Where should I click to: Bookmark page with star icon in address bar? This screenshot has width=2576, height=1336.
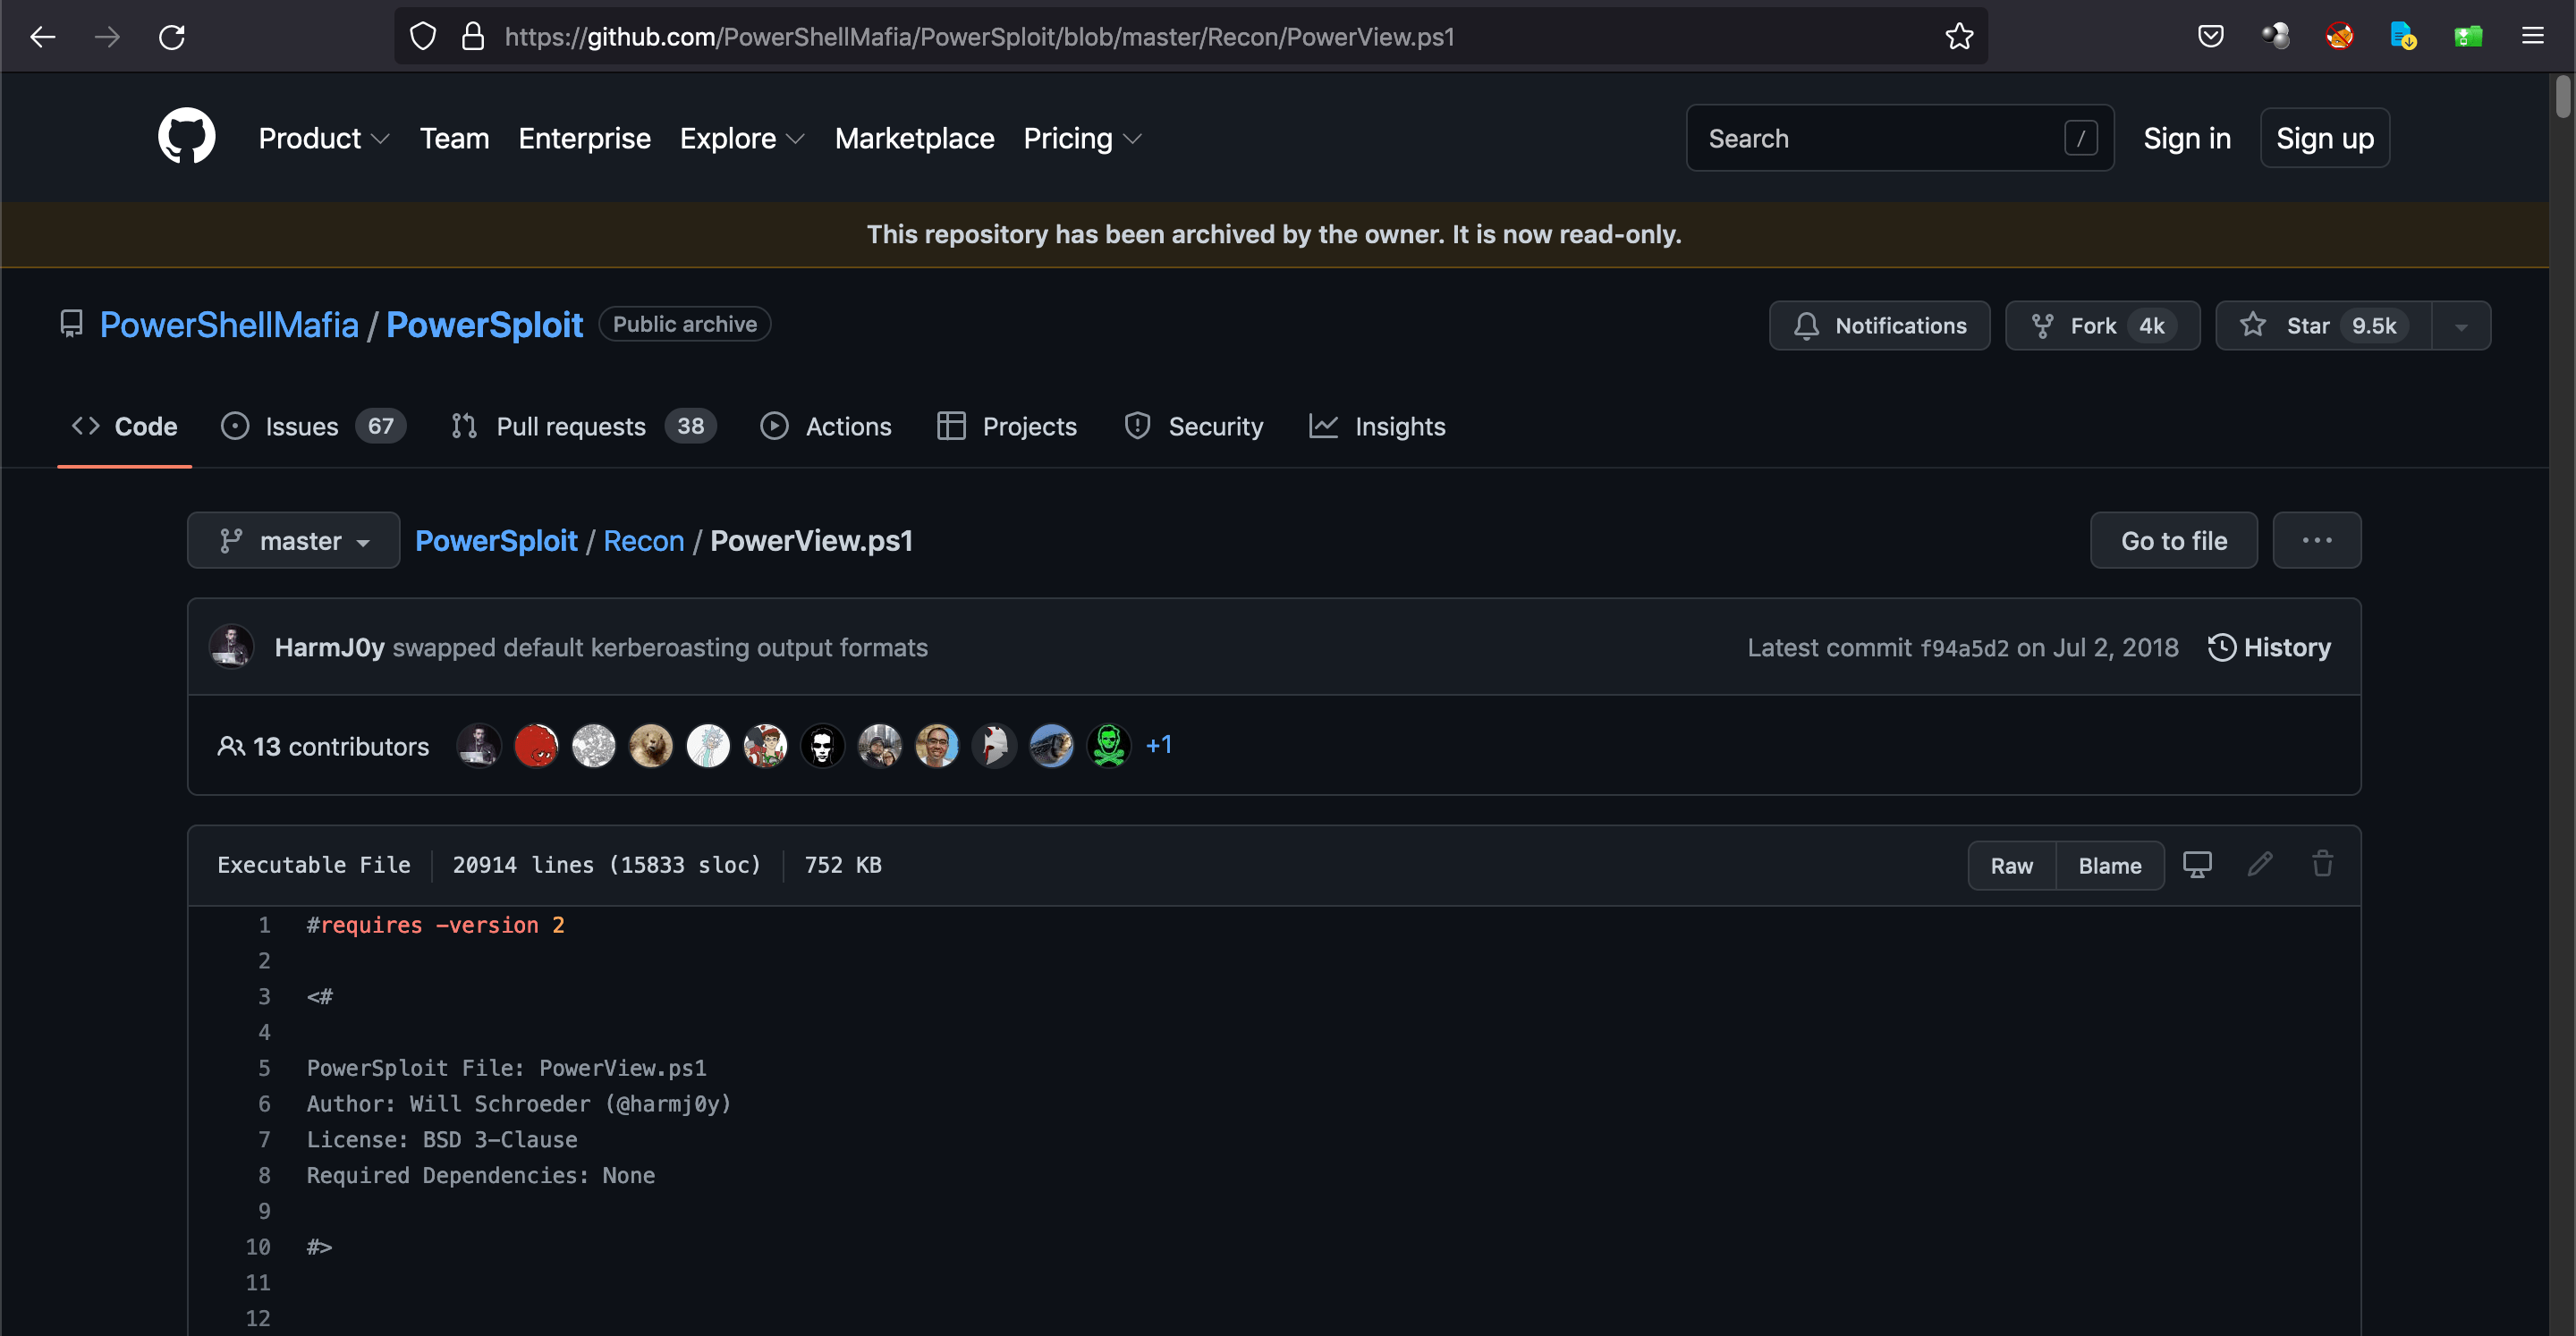1959,37
